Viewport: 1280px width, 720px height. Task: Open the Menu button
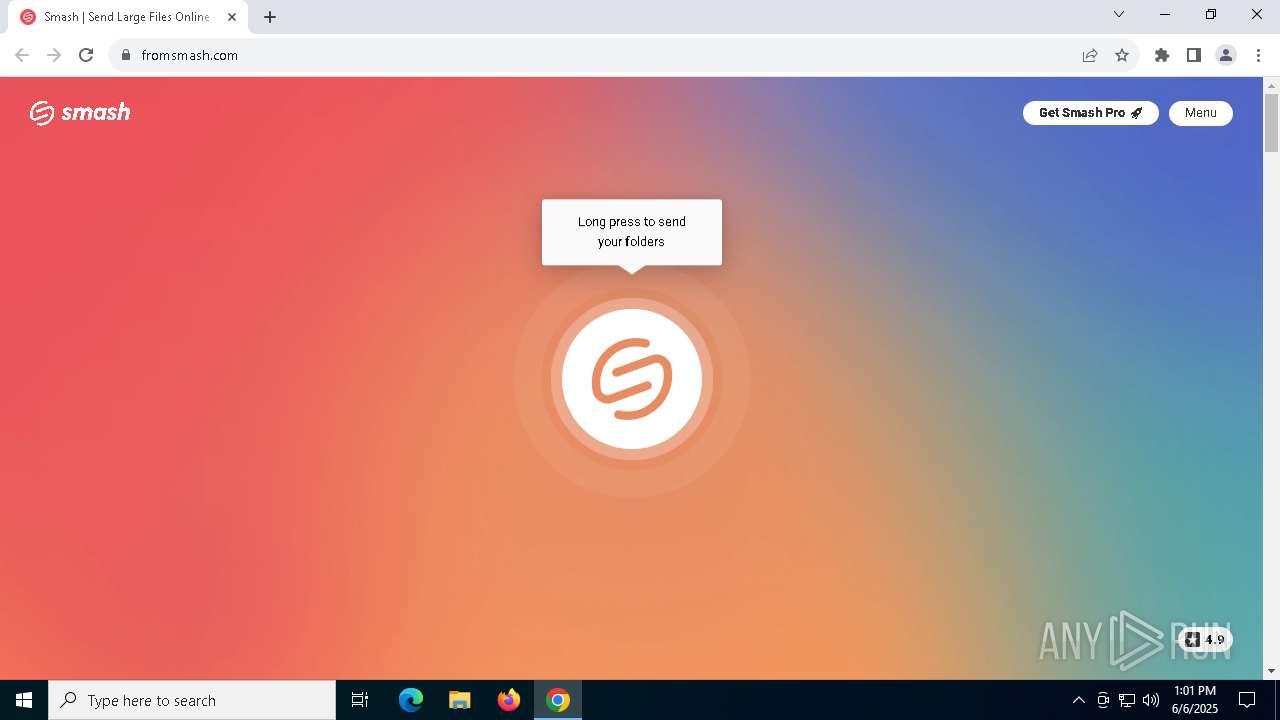pos(1200,113)
